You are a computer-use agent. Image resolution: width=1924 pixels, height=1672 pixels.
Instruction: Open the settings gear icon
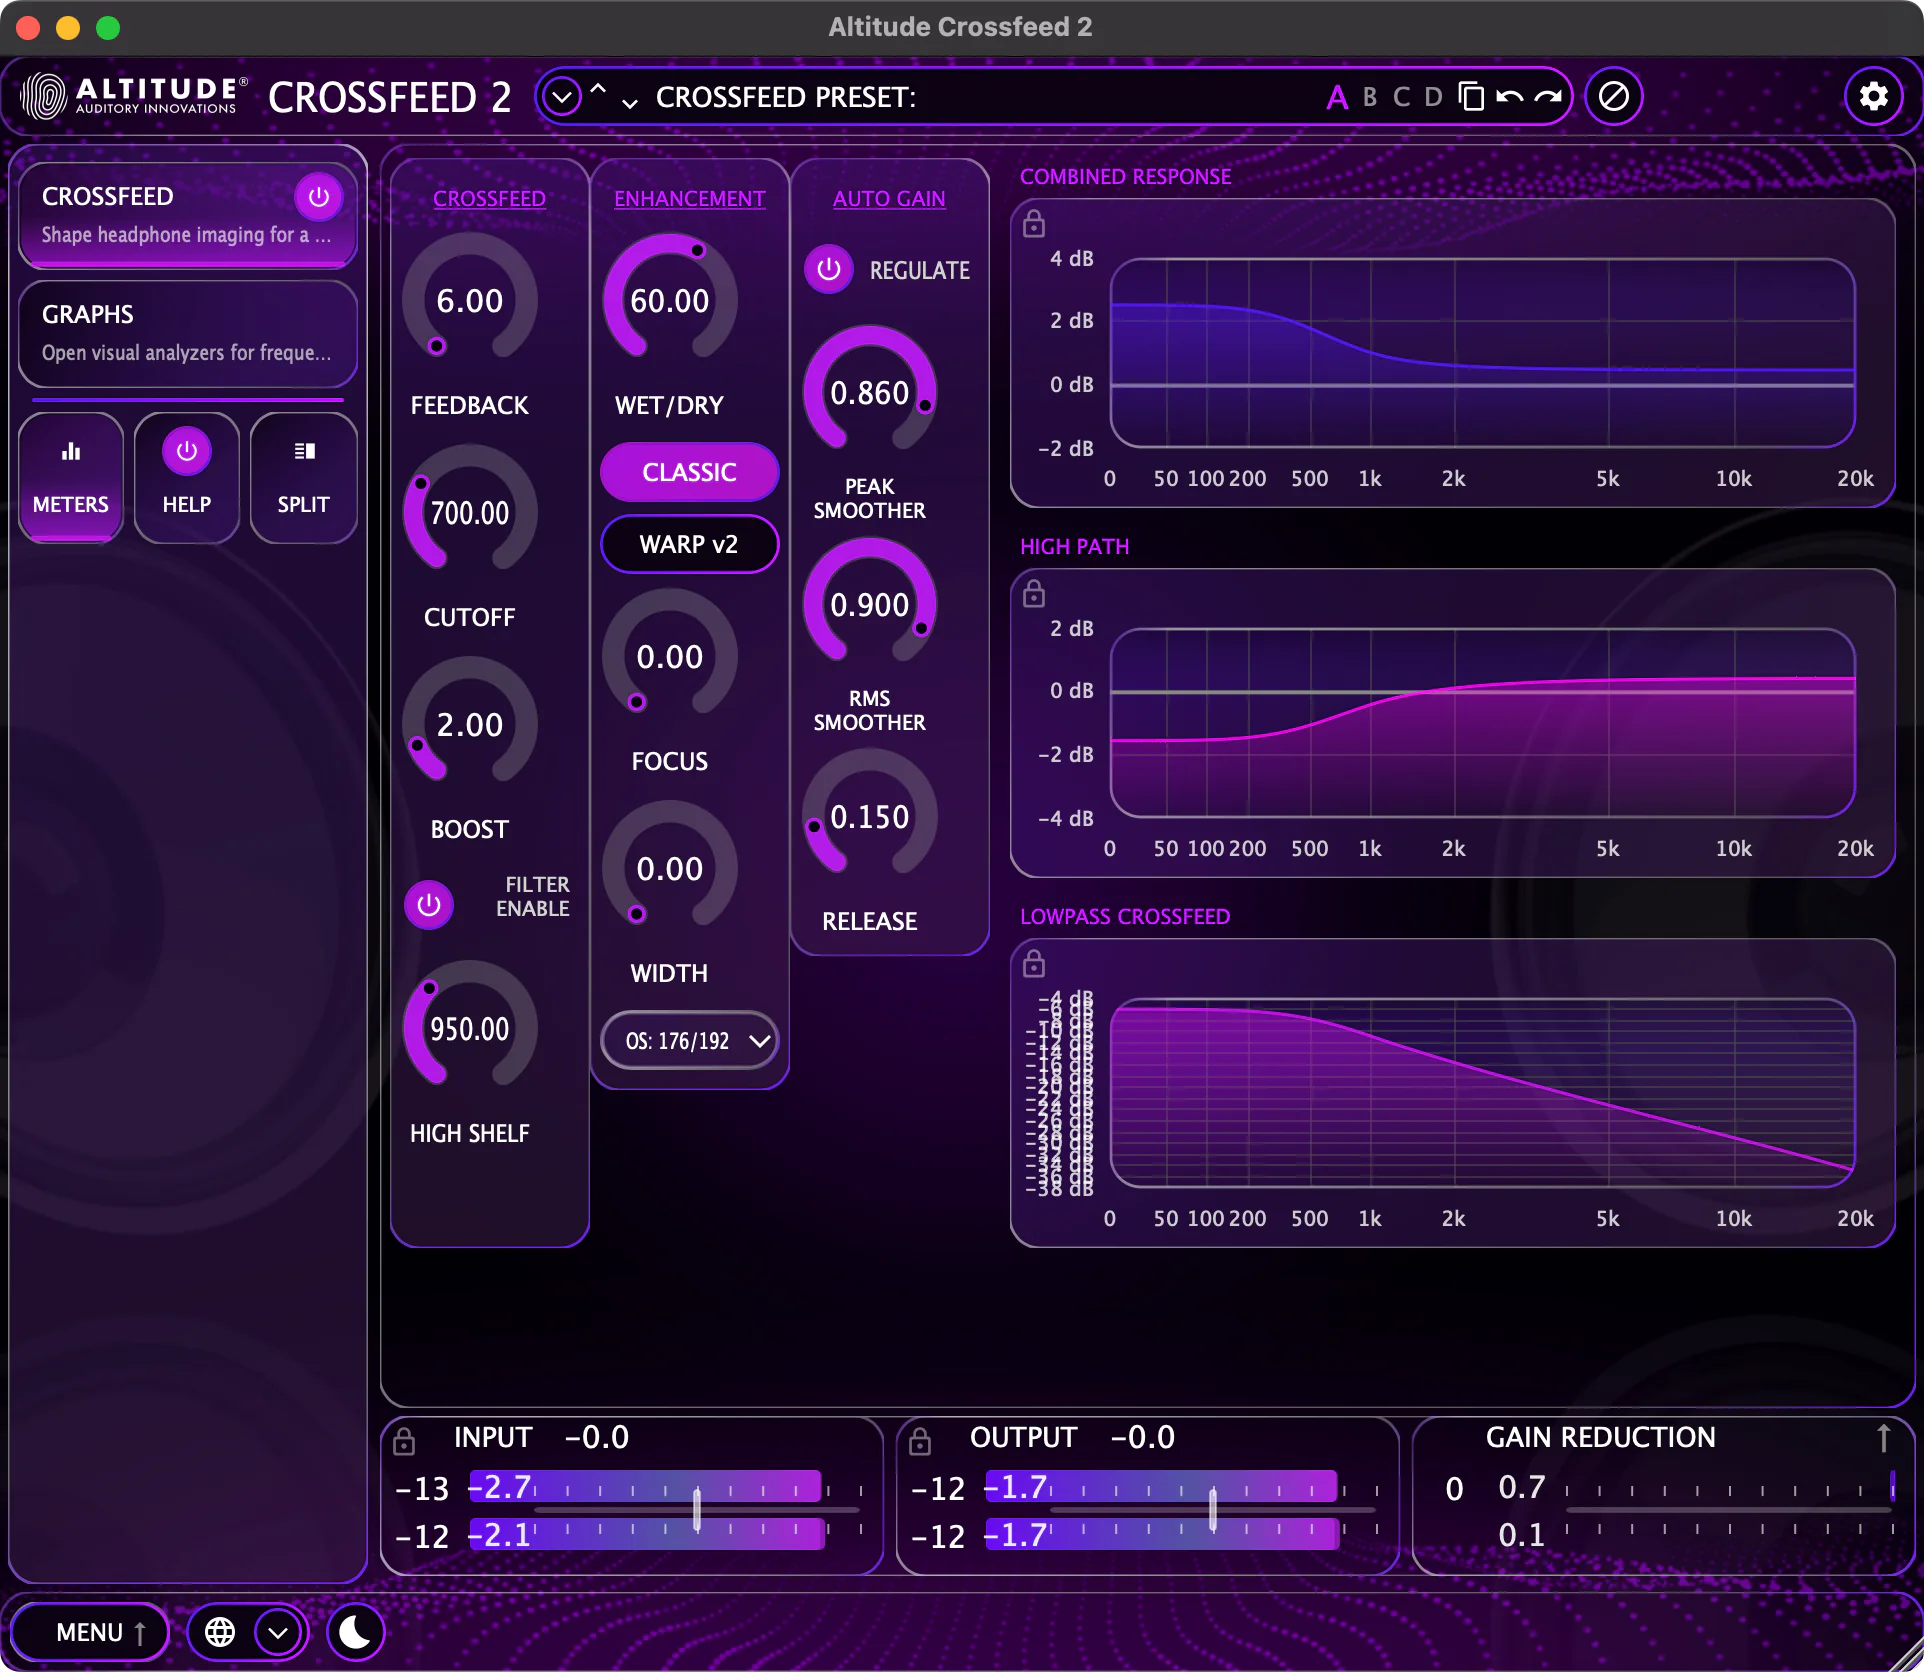point(1873,96)
